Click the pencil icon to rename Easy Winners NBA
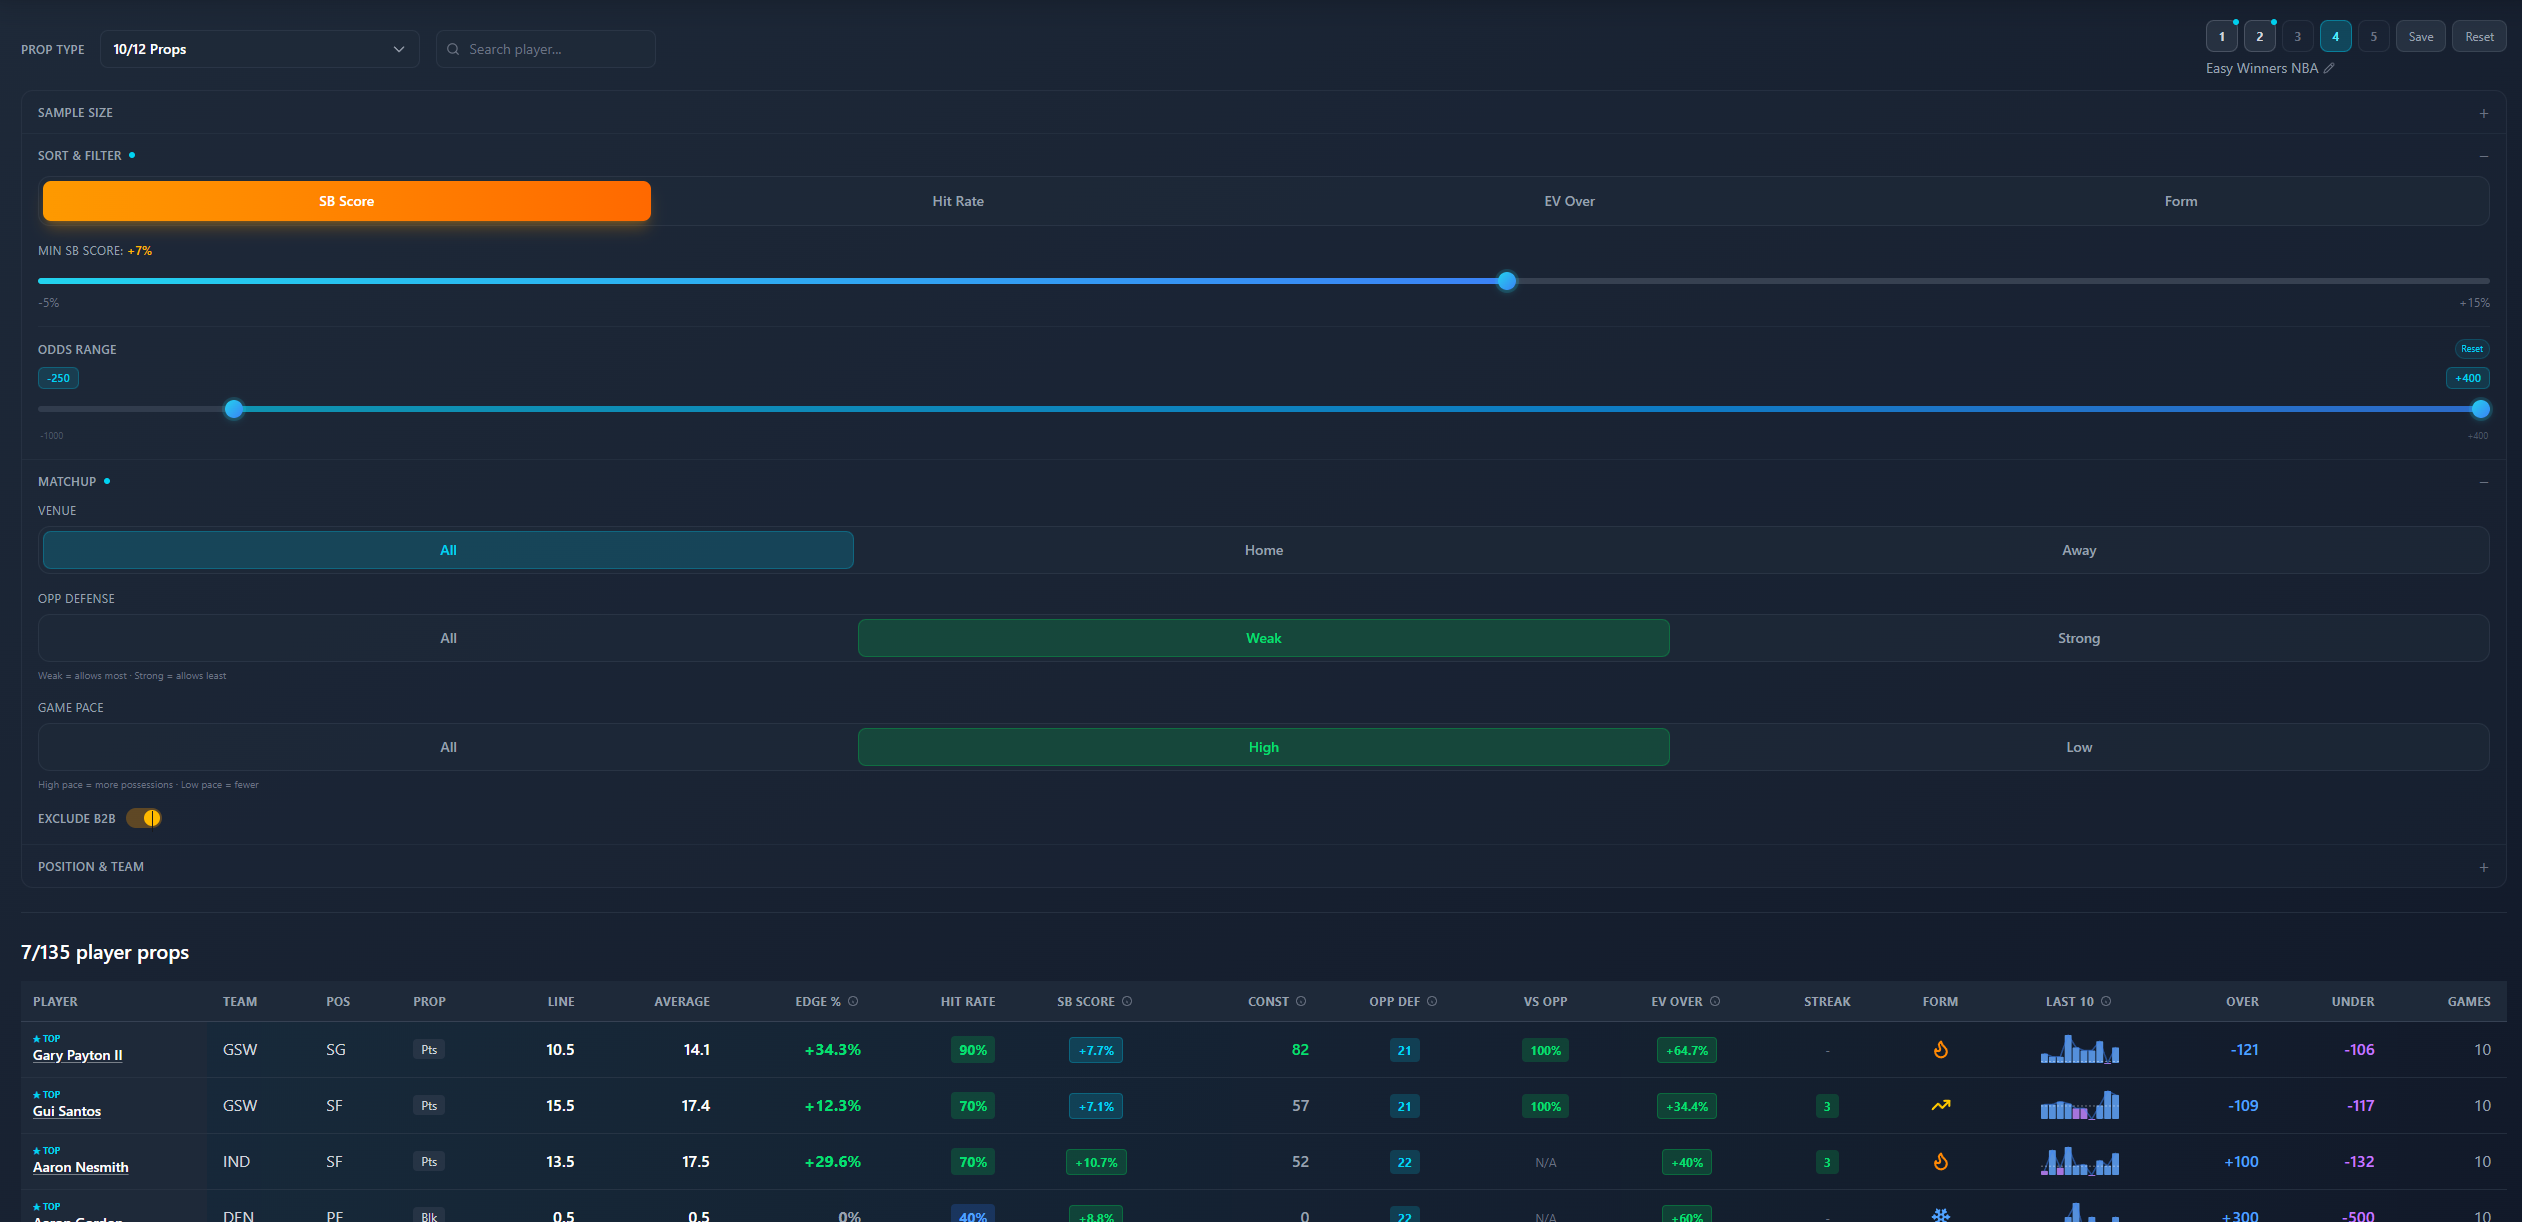This screenshot has width=2522, height=1222. click(2331, 68)
